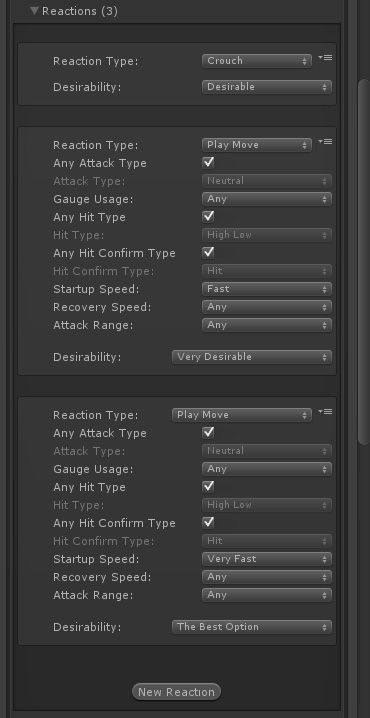Uncheck Any Attack Type in last reaction
The image size is (370, 718).
pos(208,433)
